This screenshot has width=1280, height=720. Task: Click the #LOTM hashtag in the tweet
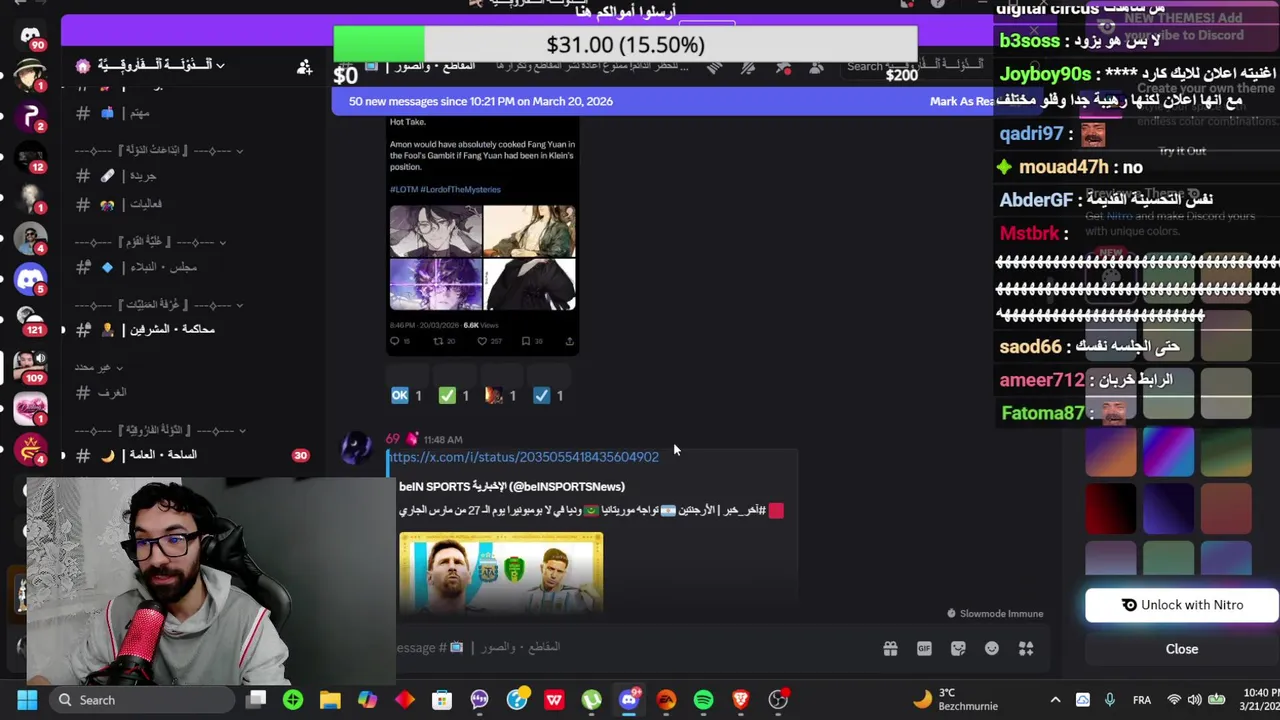click(x=404, y=189)
